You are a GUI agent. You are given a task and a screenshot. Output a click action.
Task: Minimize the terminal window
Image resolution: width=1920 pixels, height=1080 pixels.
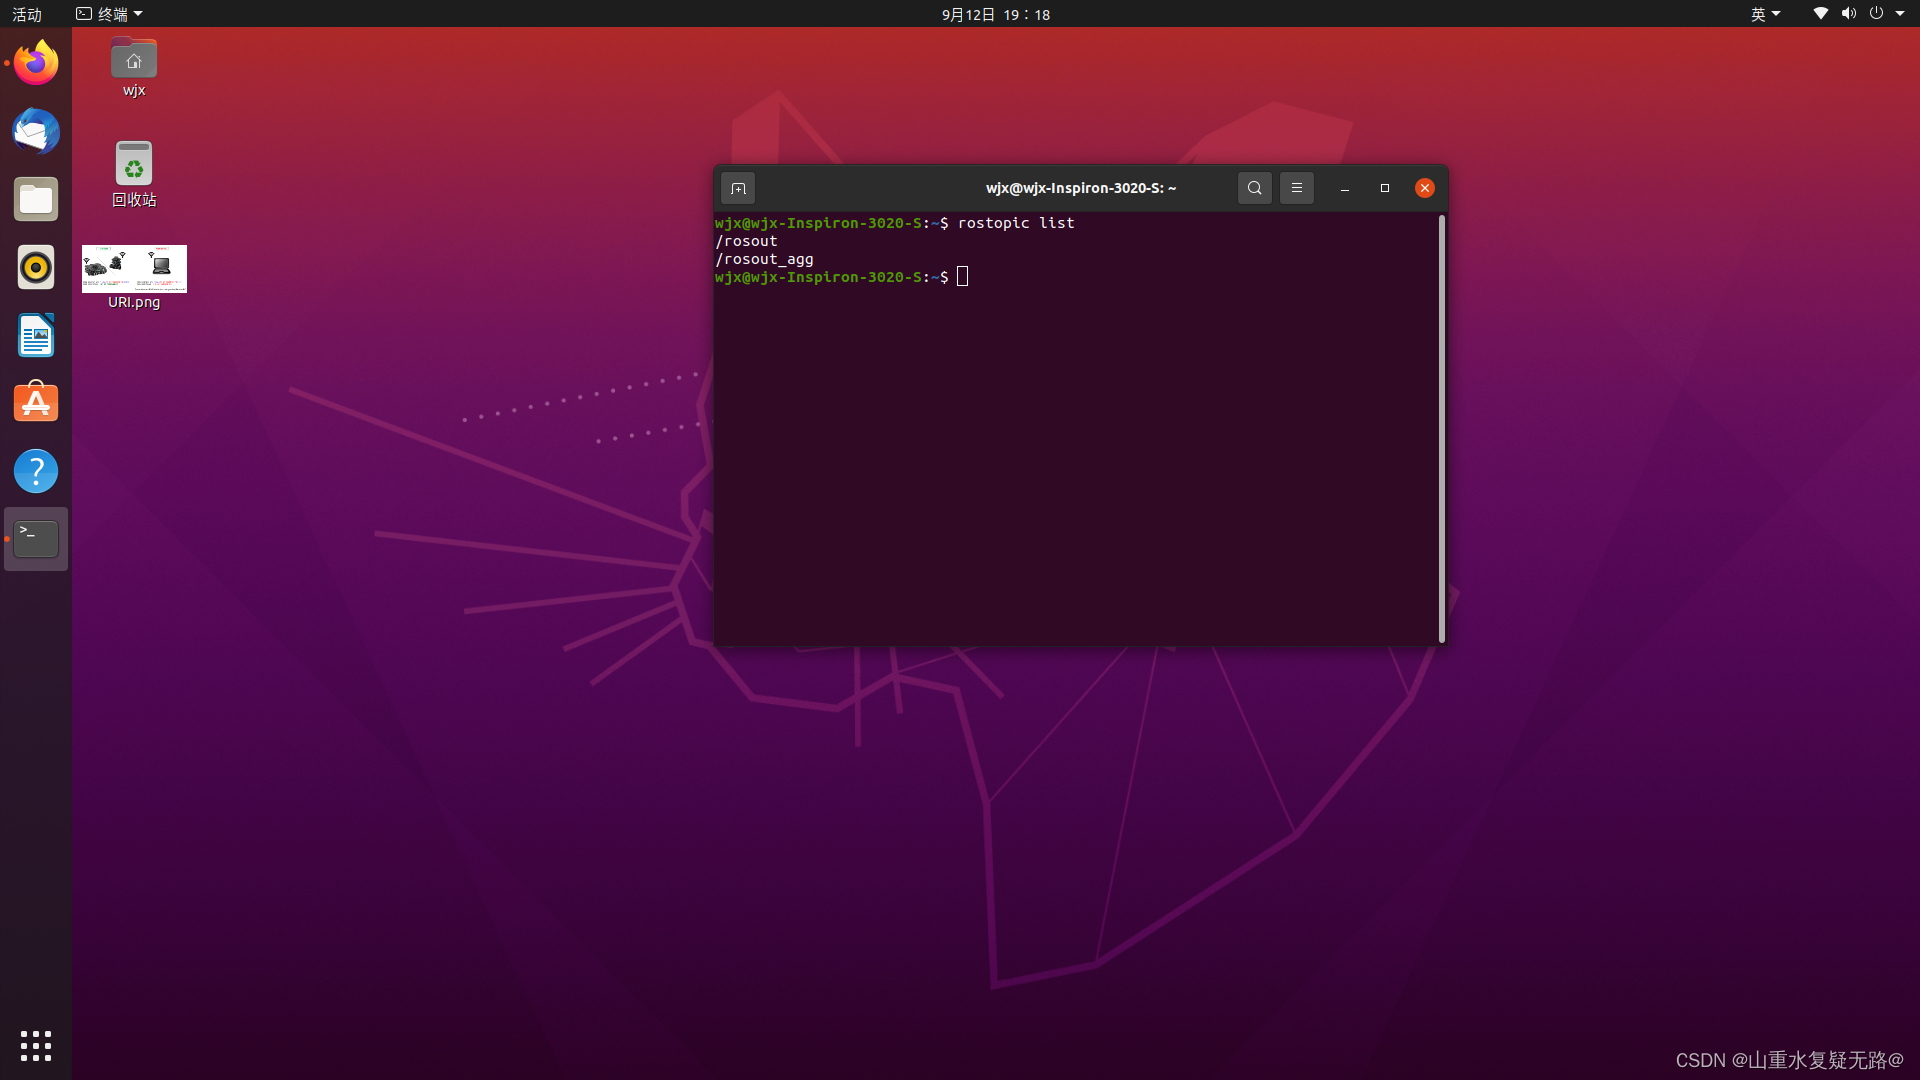point(1345,188)
